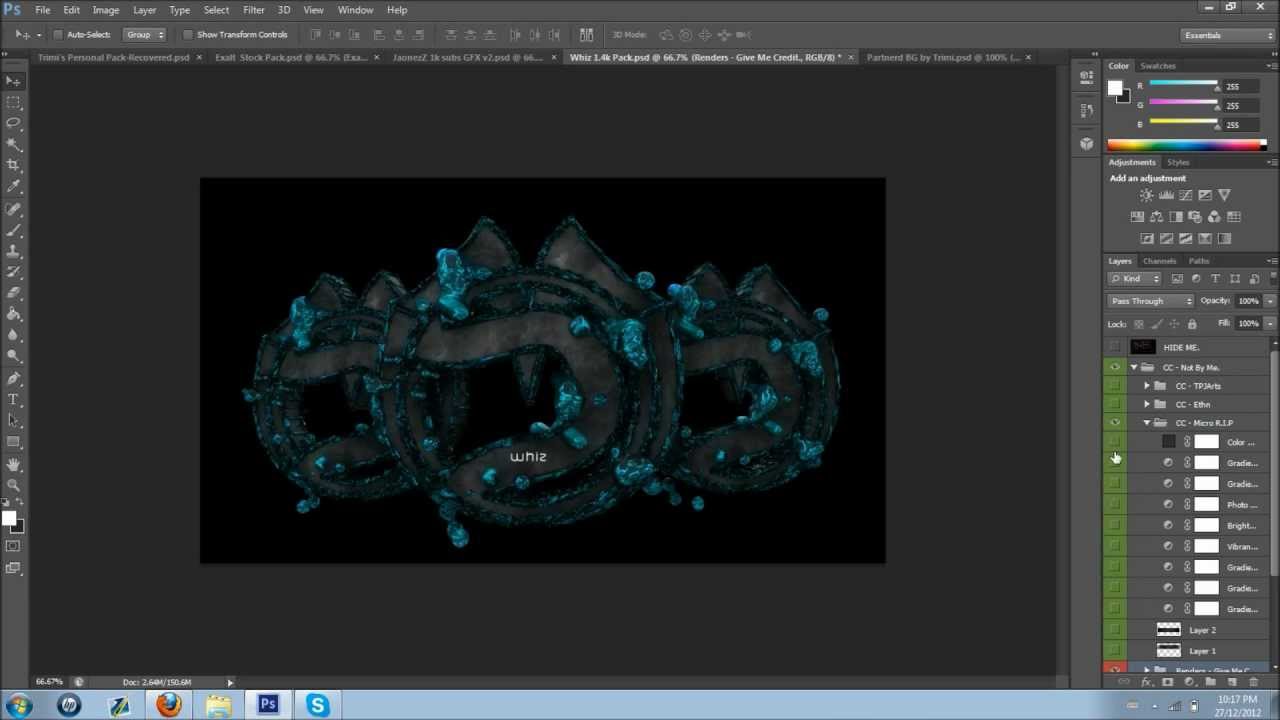This screenshot has height=720, width=1280.
Task: Add a Curves adjustment
Action: tap(1185, 195)
